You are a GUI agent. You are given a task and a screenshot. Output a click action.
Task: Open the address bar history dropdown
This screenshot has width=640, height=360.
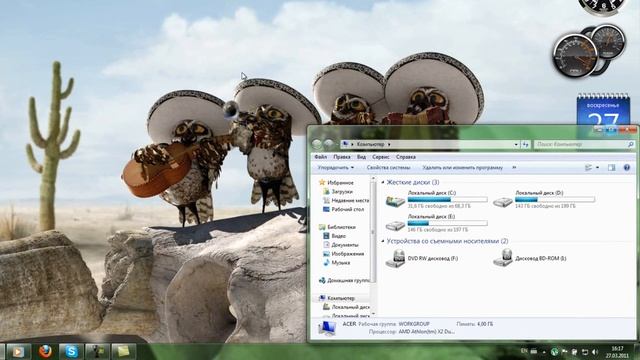click(516, 144)
